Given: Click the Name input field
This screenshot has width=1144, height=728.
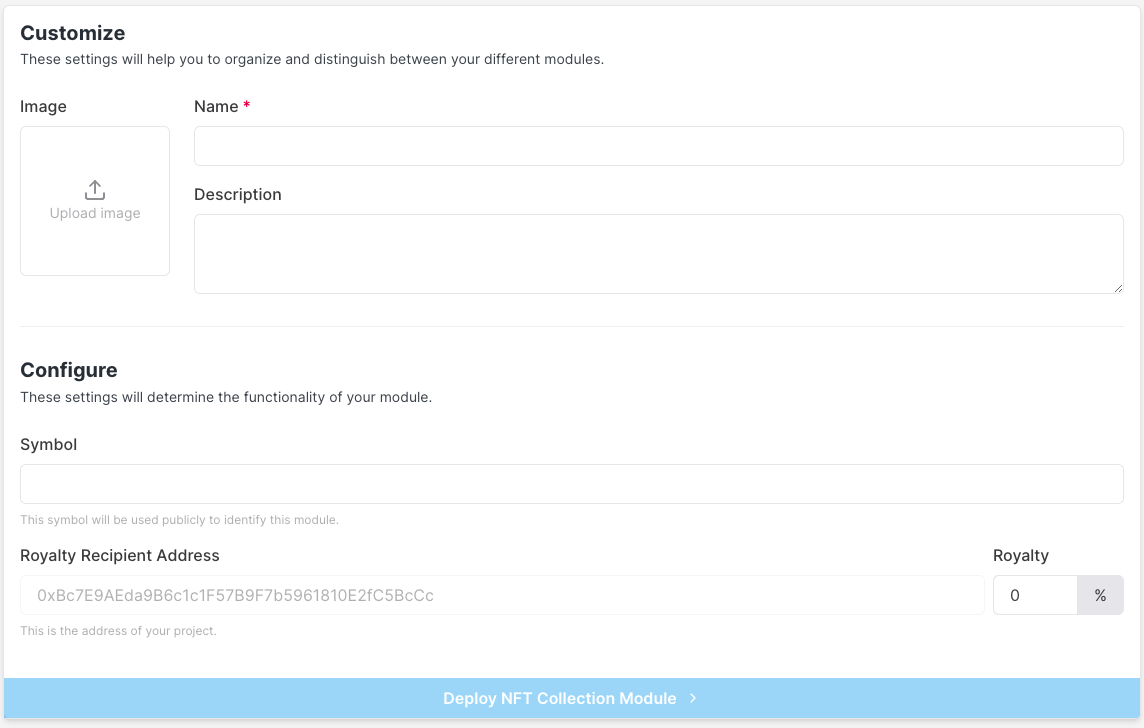Looking at the screenshot, I should [658, 146].
